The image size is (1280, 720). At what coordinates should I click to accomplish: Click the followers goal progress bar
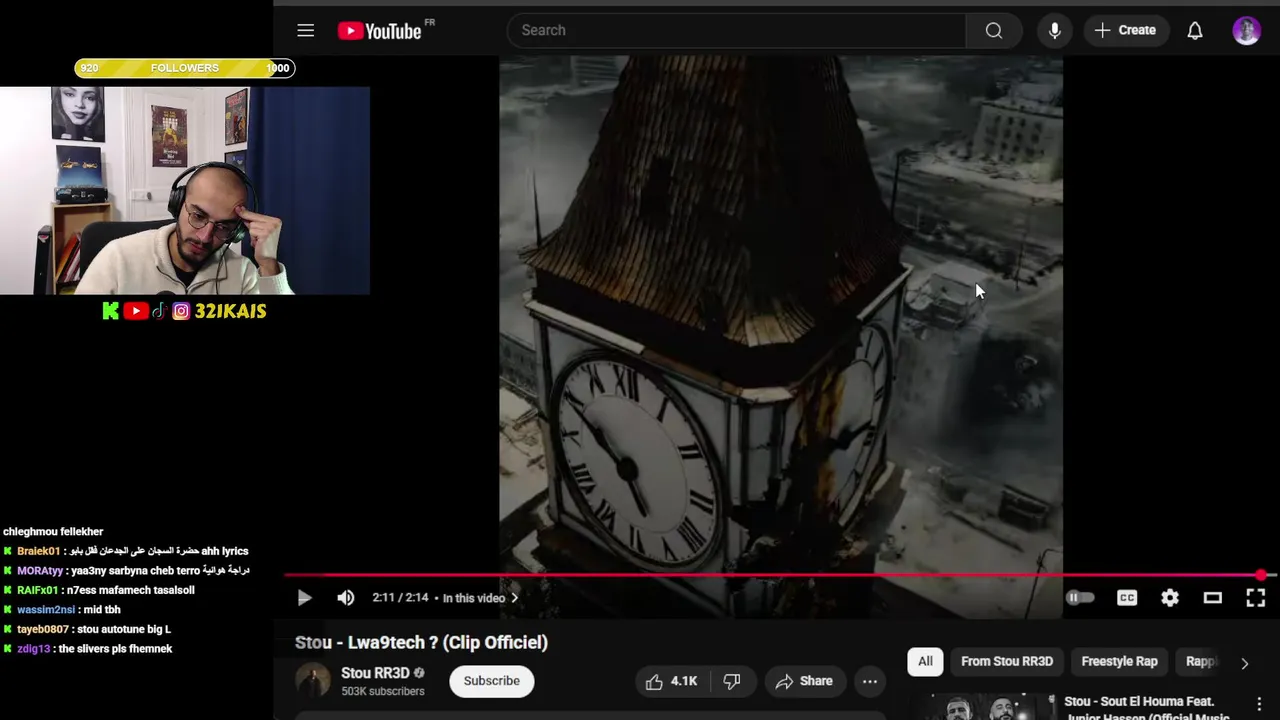pyautogui.click(x=184, y=68)
